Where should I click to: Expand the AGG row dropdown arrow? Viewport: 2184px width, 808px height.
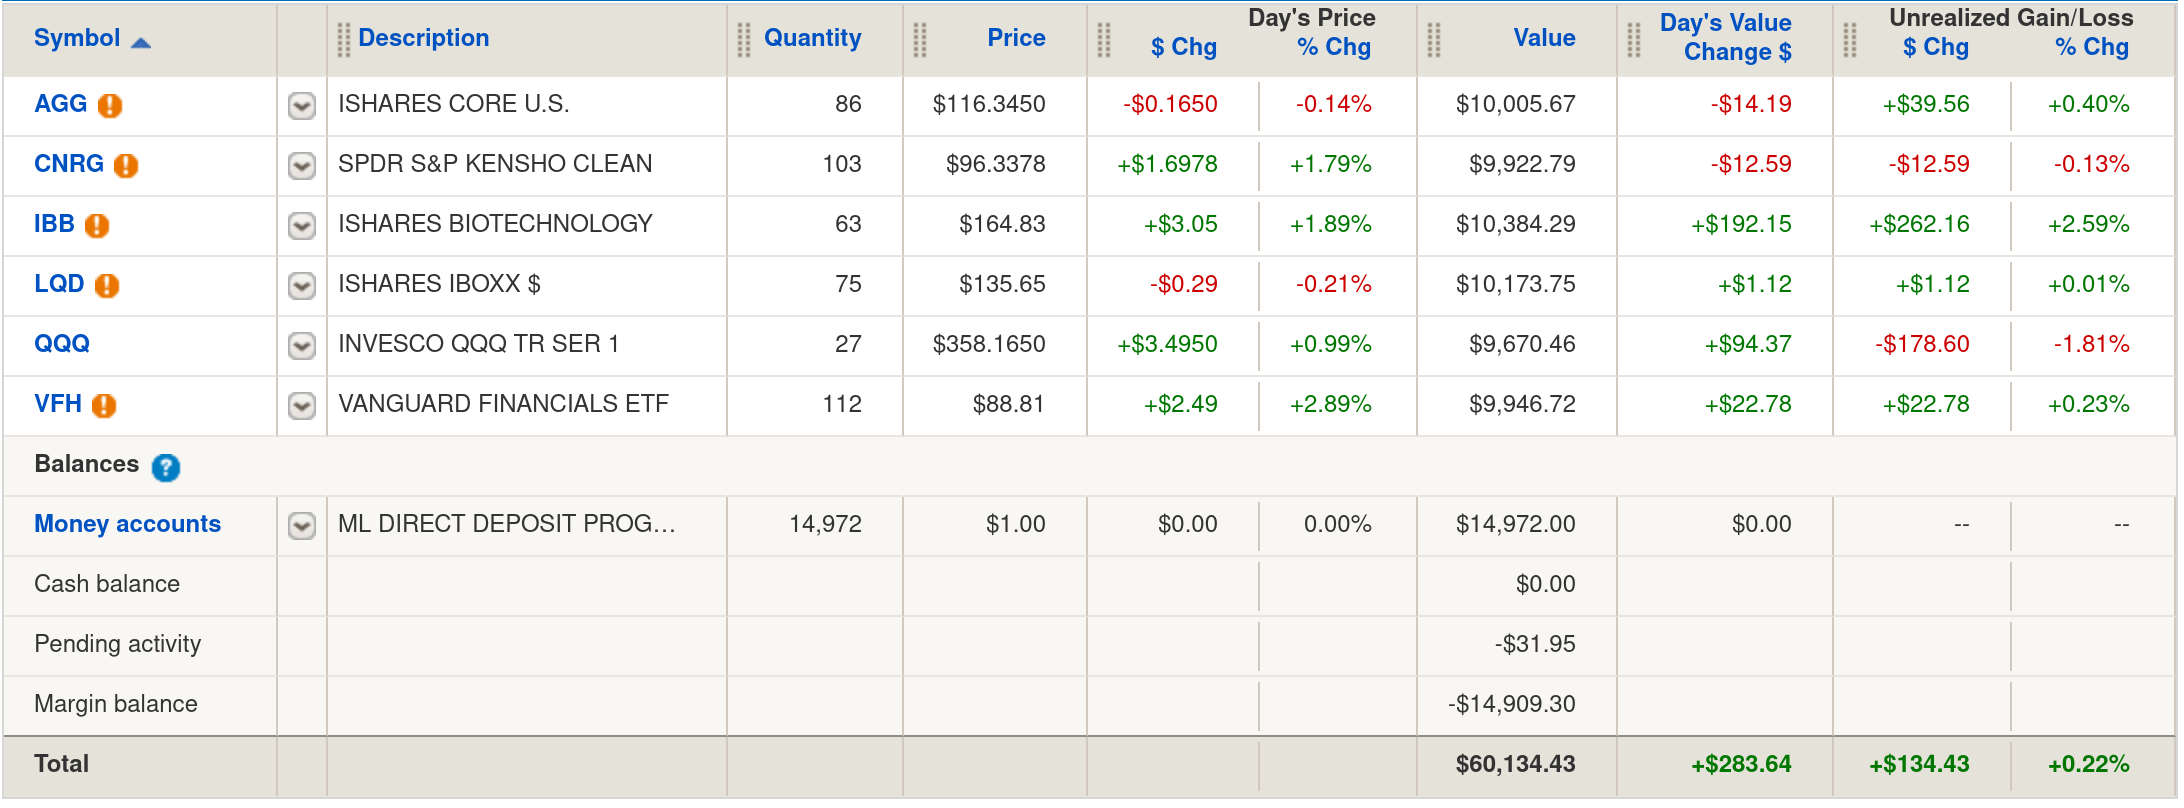click(302, 105)
